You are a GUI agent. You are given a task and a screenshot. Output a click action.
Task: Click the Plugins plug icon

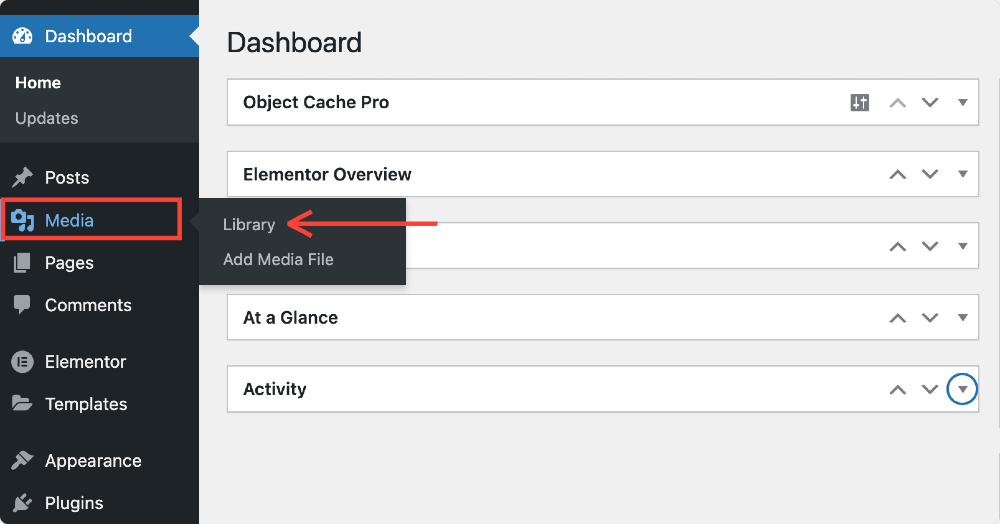click(x=22, y=503)
